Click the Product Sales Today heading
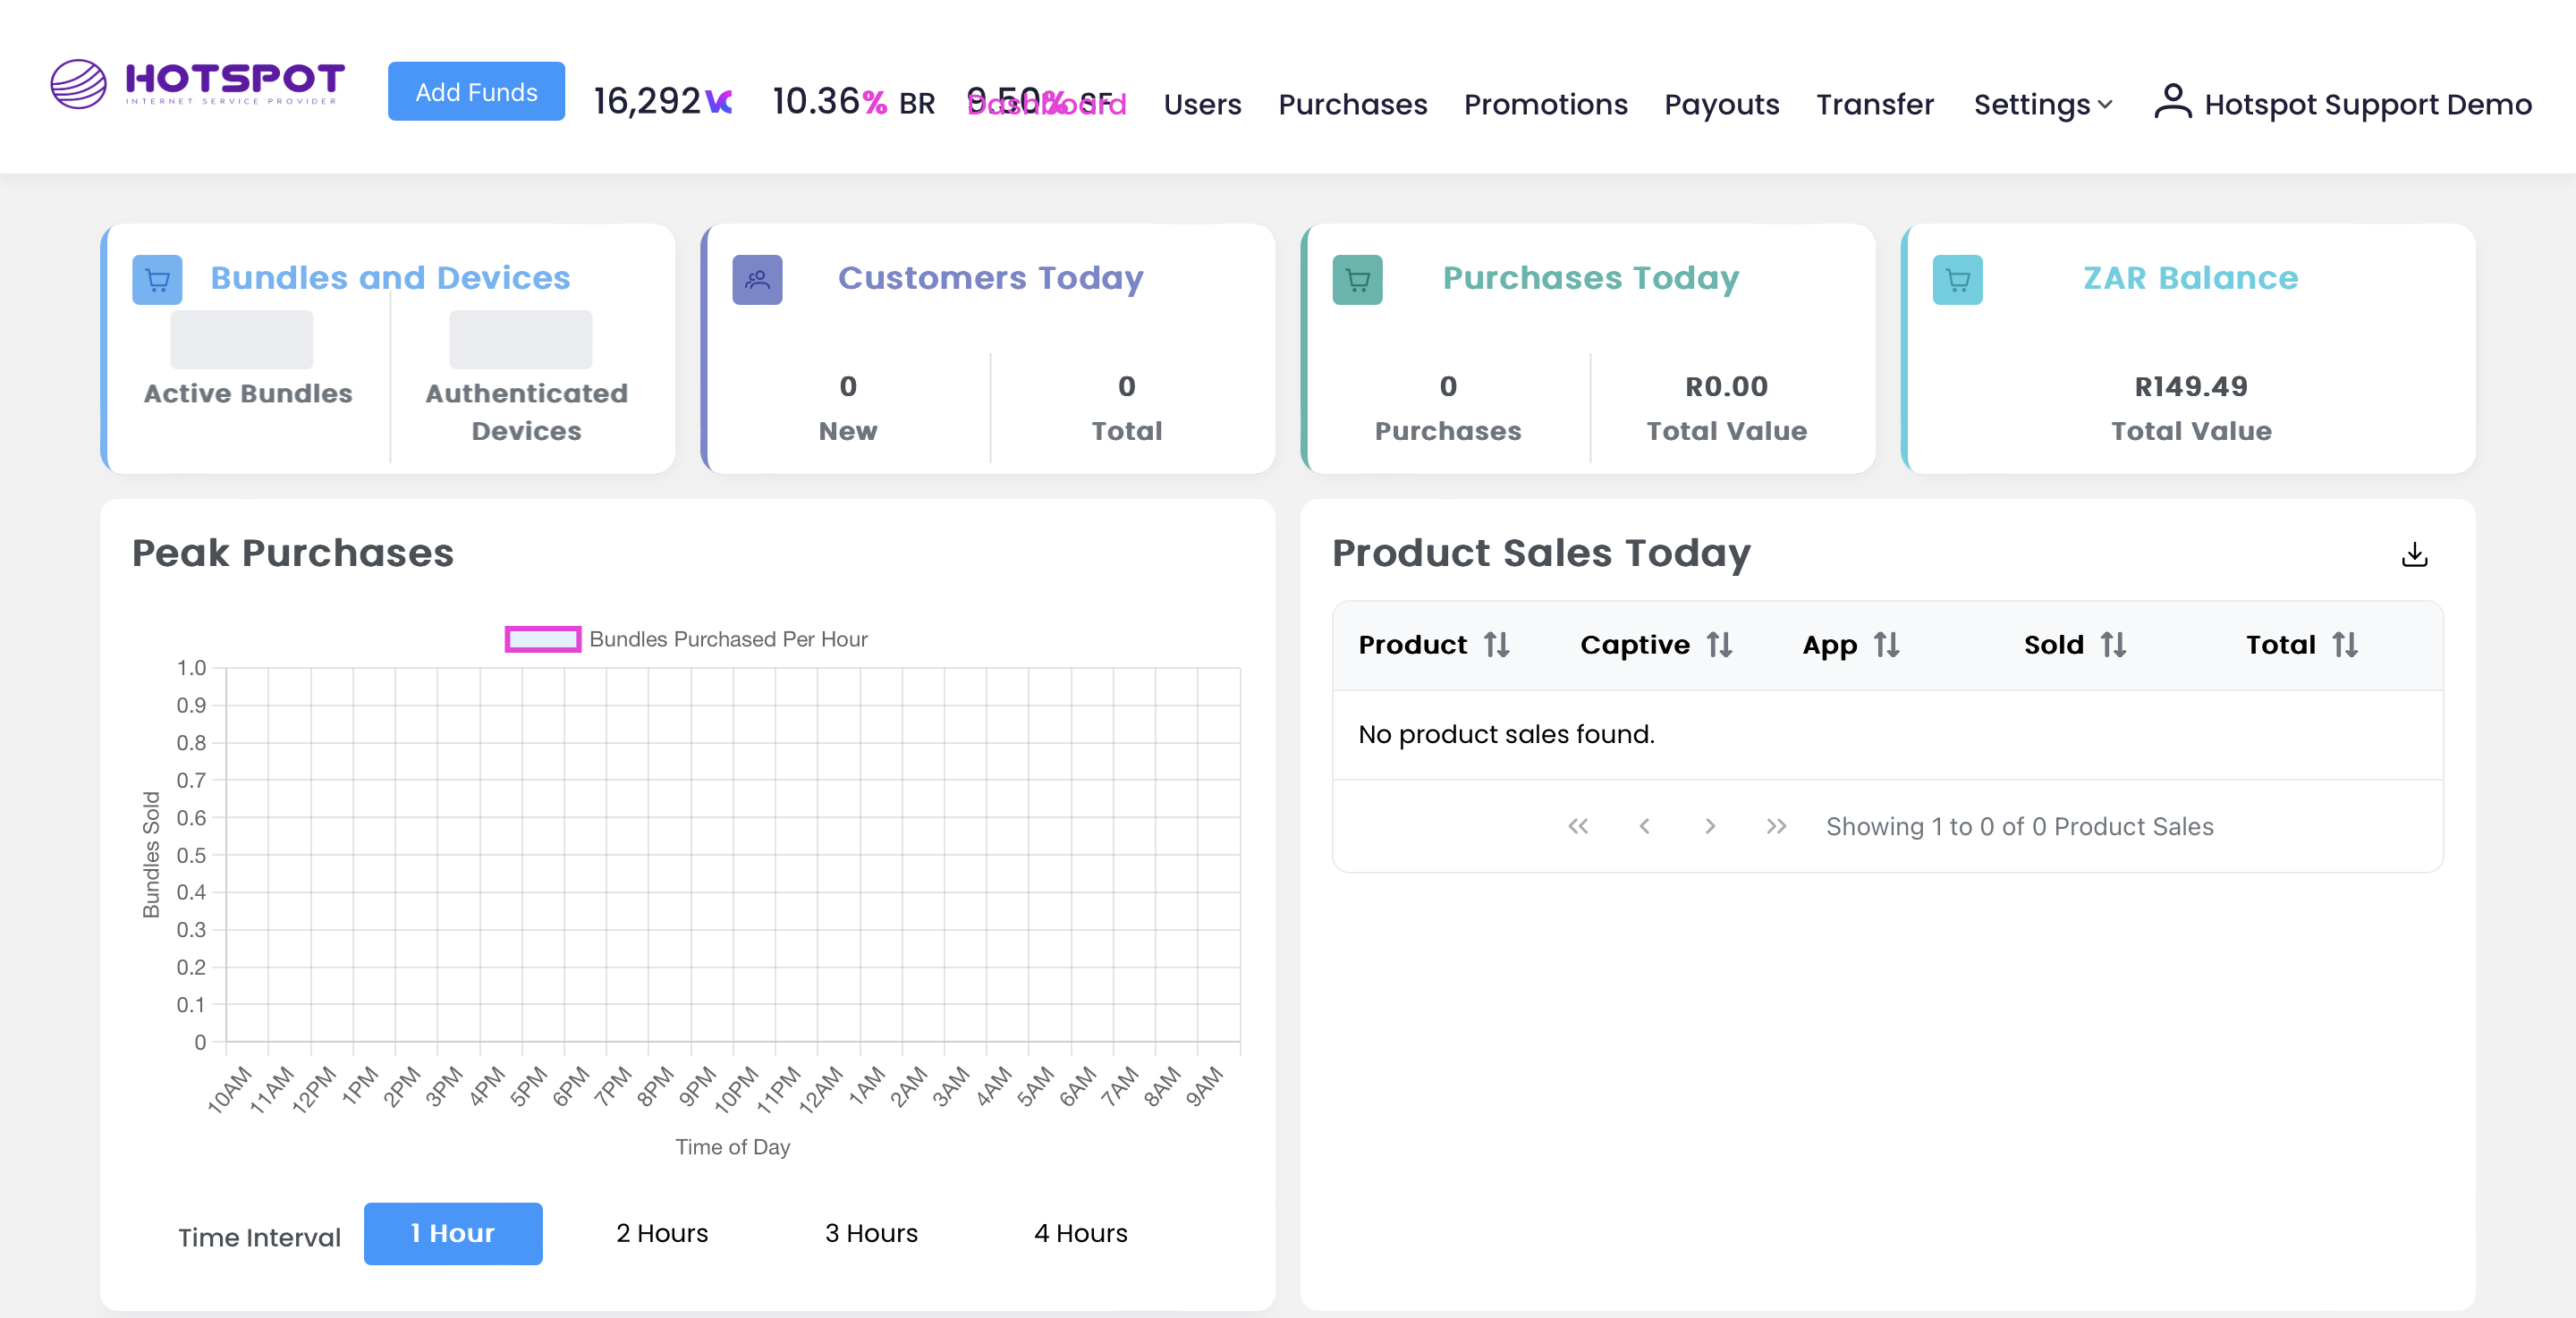This screenshot has width=2576, height=1318. [1541, 553]
